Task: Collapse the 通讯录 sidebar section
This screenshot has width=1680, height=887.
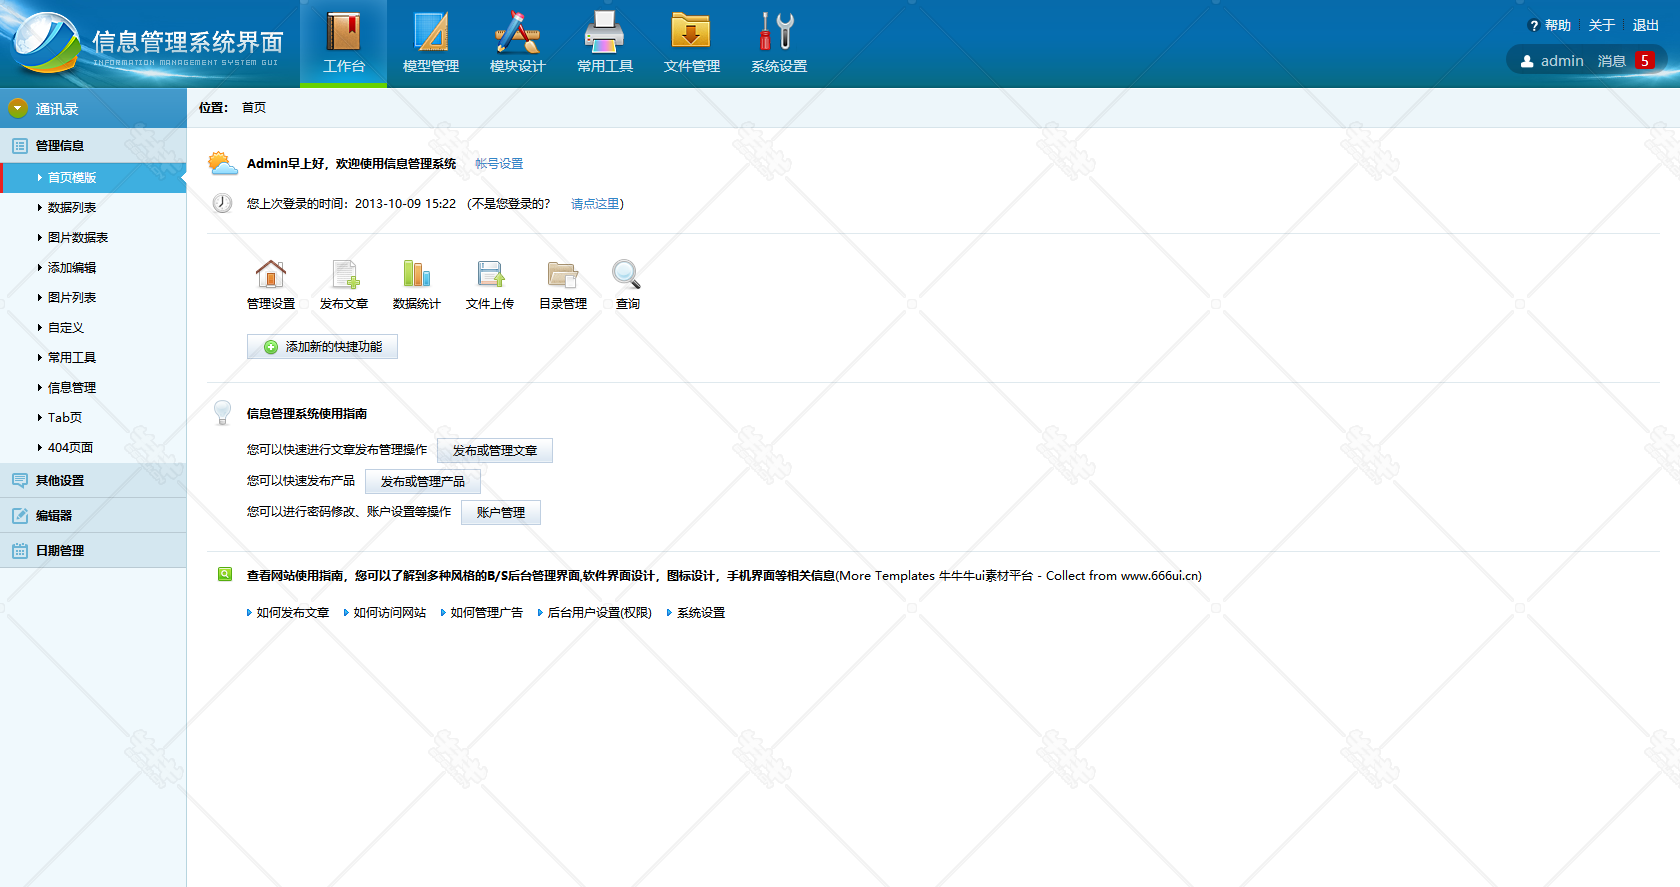Action: point(18,108)
